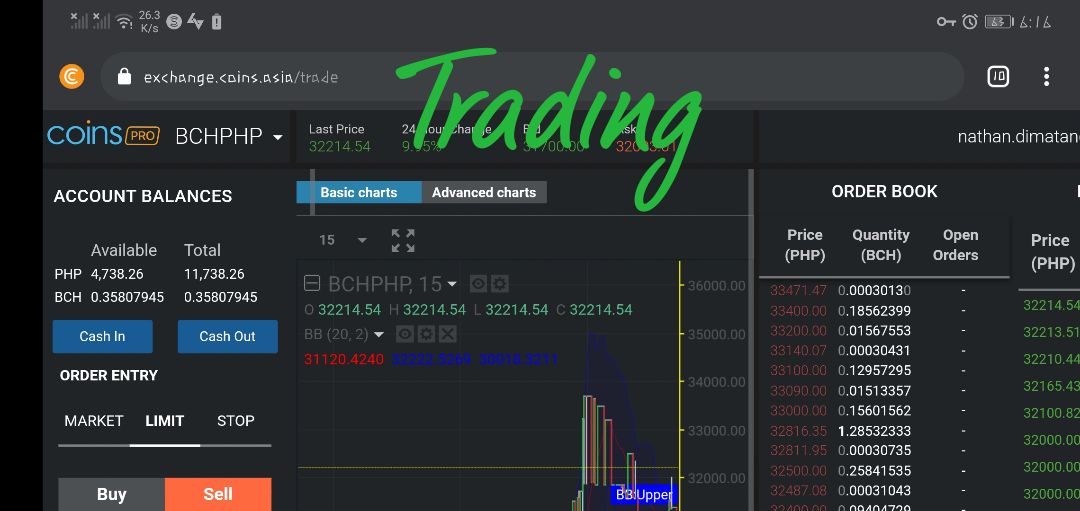The width and height of the screenshot is (1080, 511).
Task: Click the Cash Out button
Action: 227,337
